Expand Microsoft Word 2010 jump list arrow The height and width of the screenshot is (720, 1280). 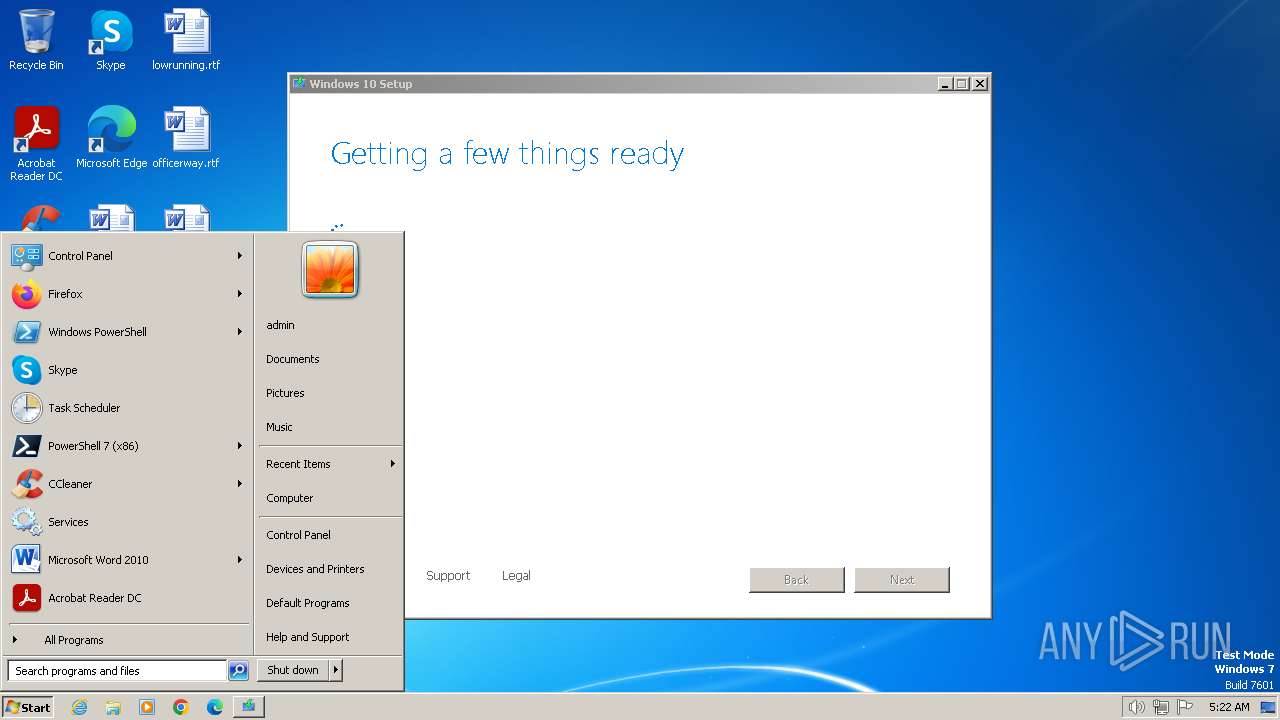coord(240,560)
